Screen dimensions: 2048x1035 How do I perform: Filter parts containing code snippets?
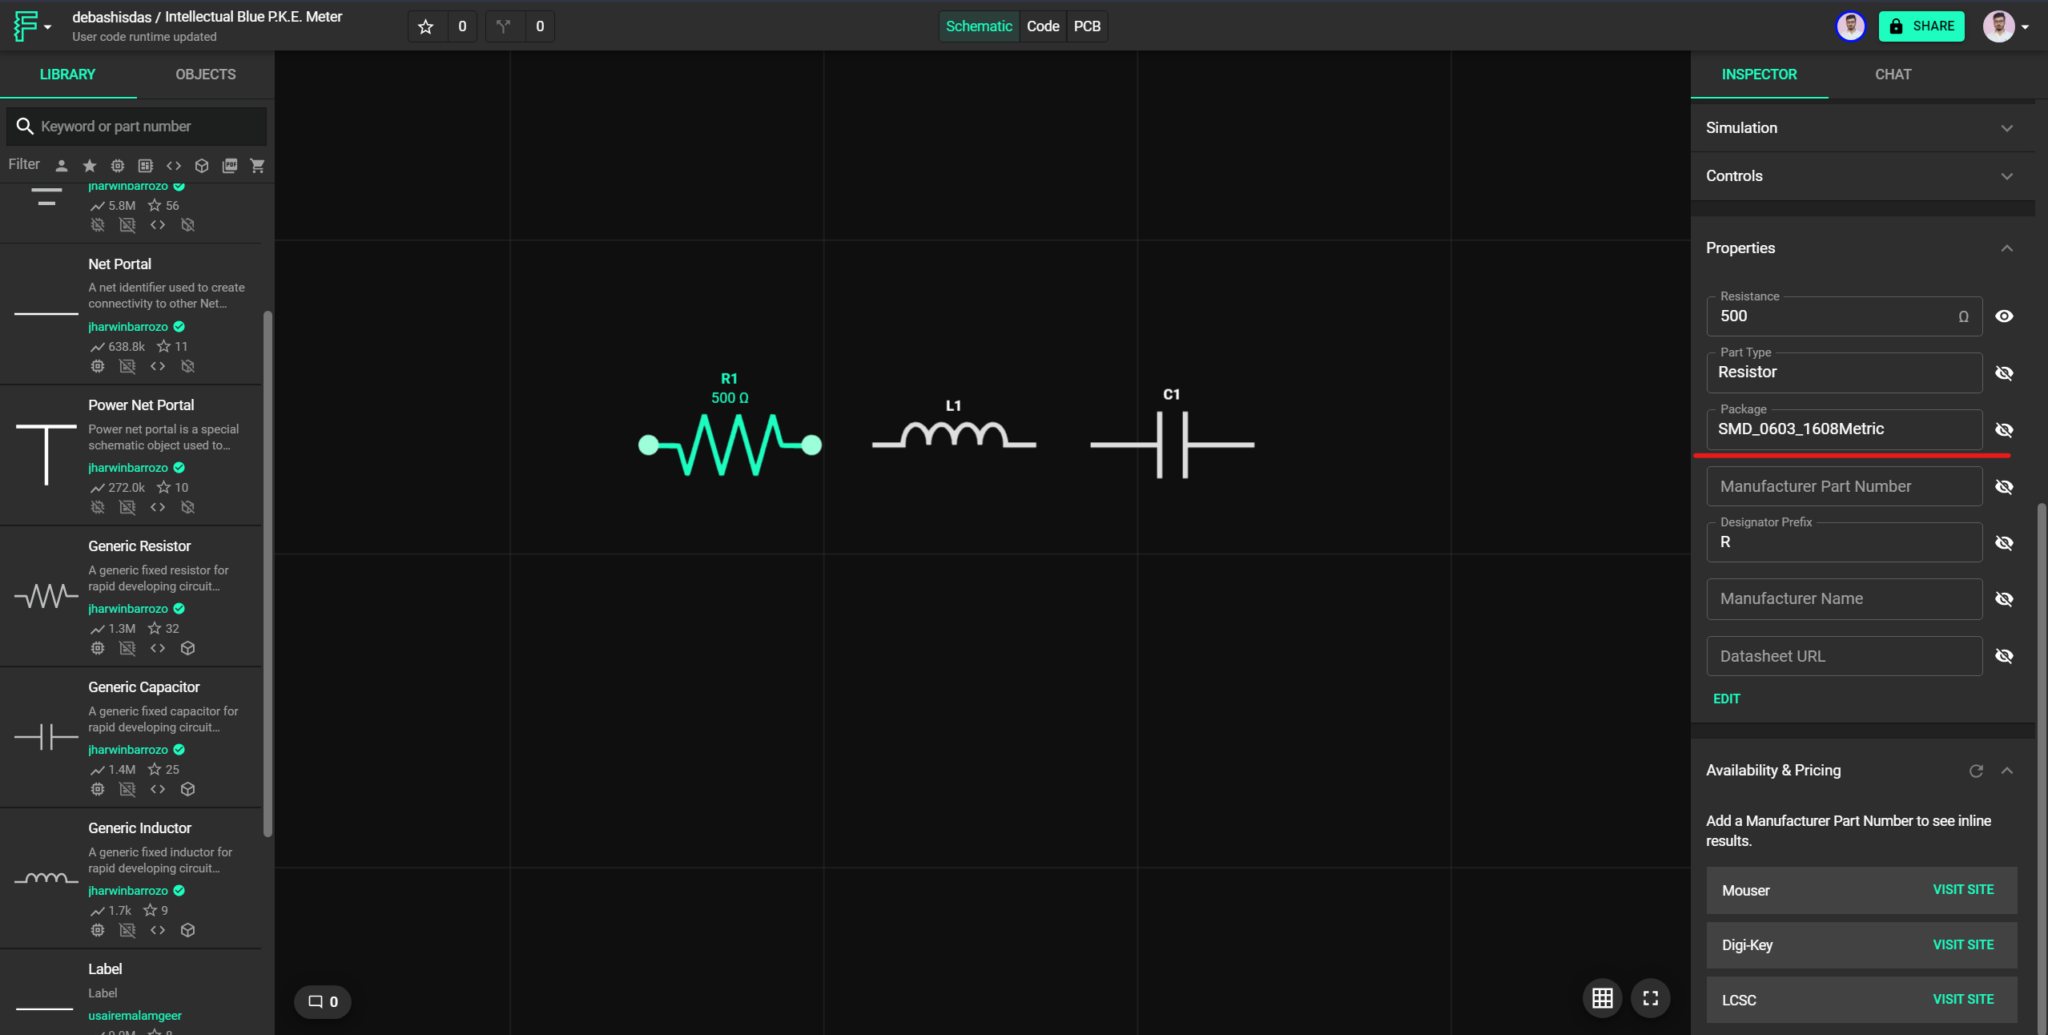174,165
